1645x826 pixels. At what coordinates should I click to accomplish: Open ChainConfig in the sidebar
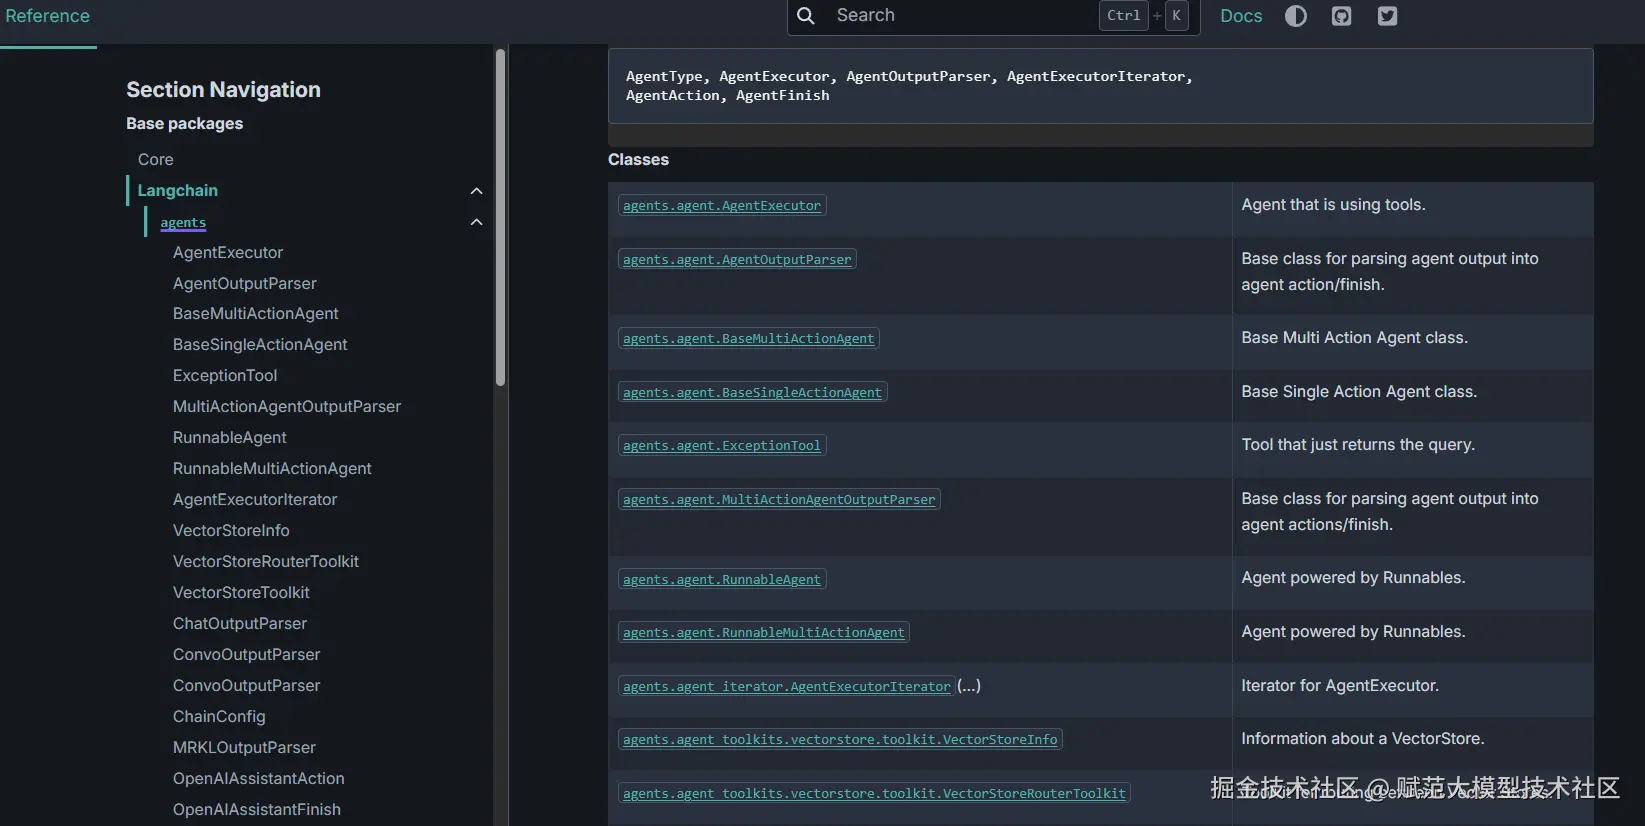point(219,716)
